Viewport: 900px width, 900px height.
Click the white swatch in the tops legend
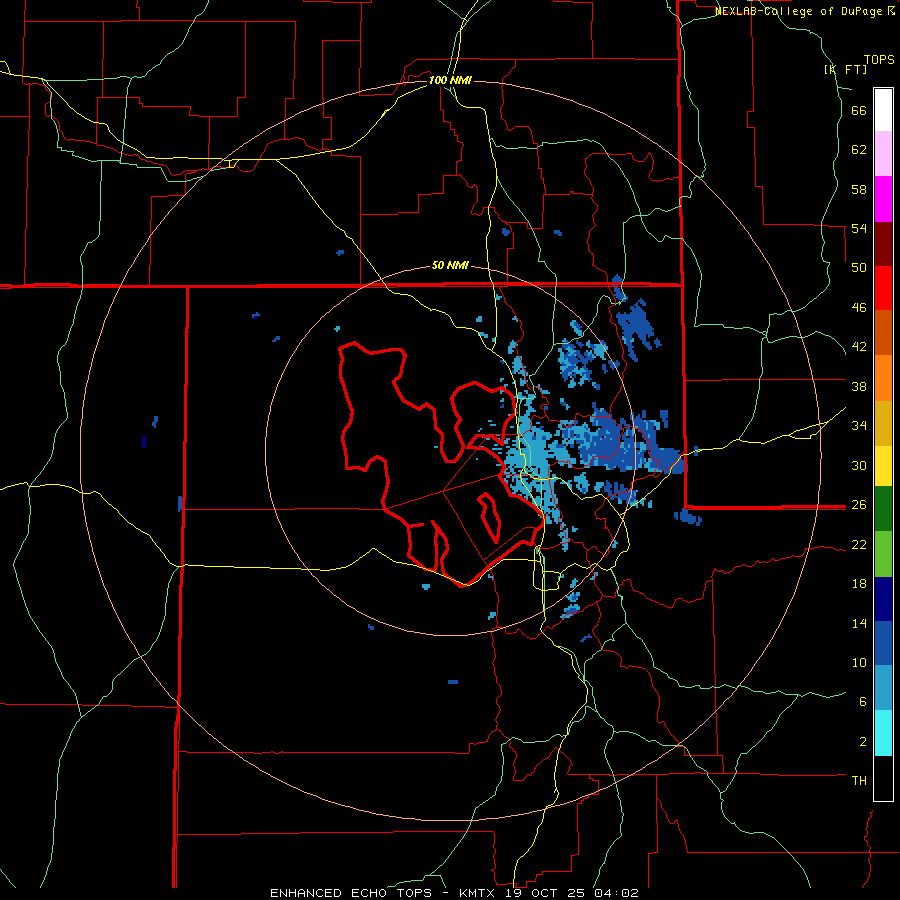[x=883, y=110]
